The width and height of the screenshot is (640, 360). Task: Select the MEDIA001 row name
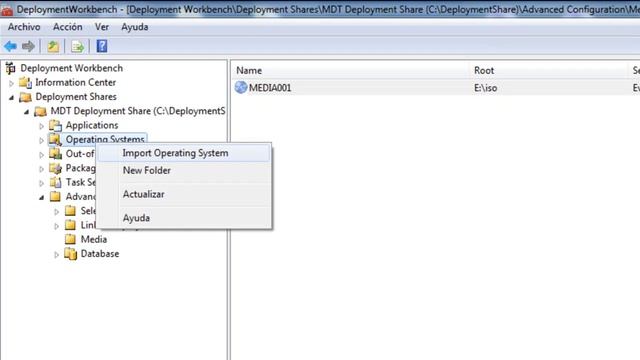point(270,88)
